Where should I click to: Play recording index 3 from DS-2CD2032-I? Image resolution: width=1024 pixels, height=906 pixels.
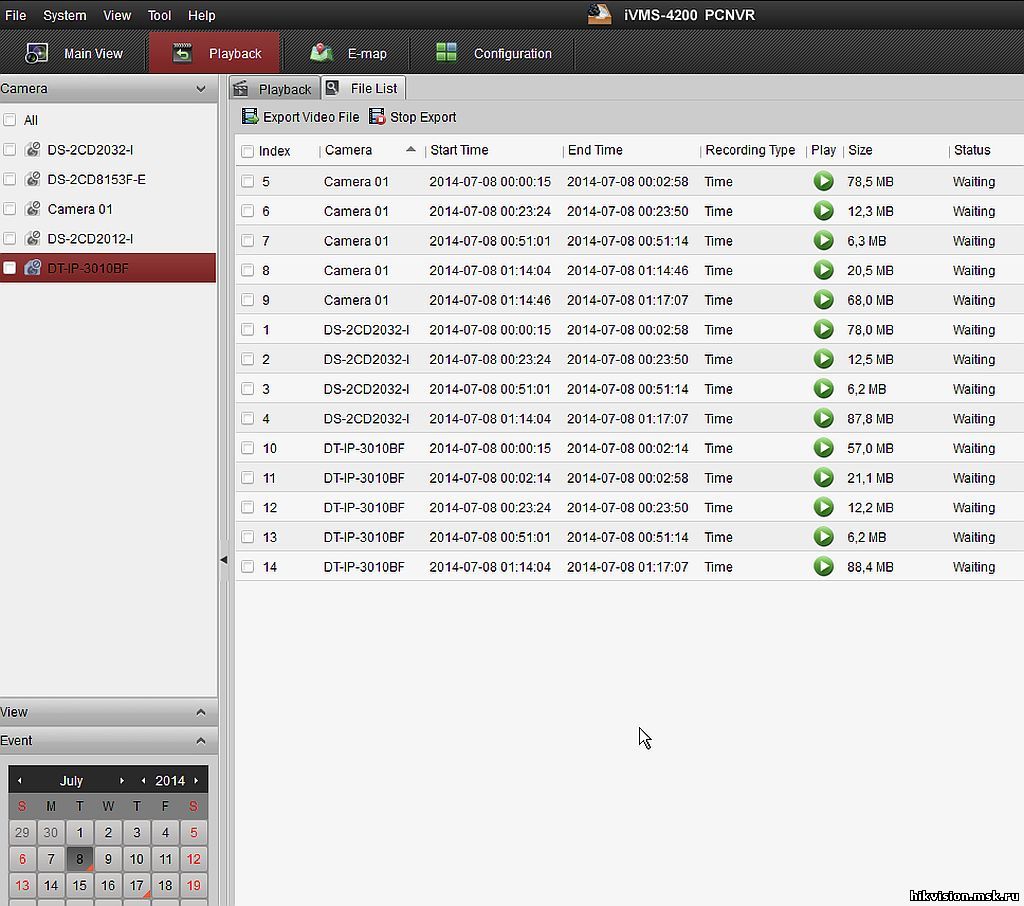[x=824, y=389]
